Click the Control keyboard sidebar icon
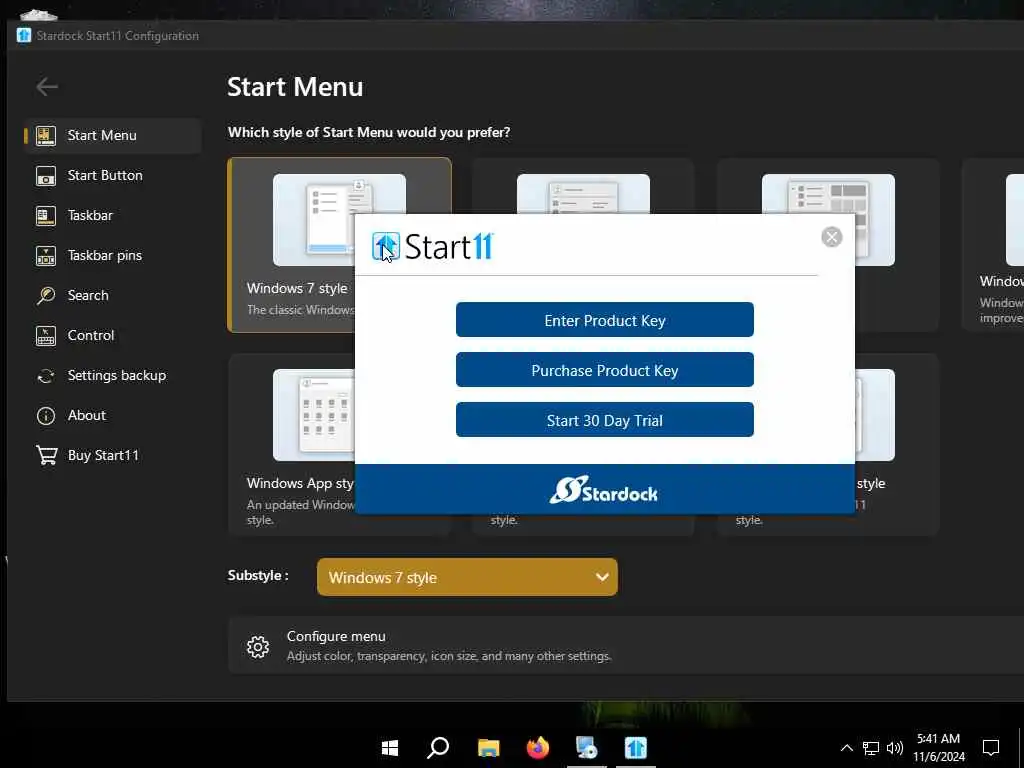Viewport: 1024px width, 768px height. [46, 336]
